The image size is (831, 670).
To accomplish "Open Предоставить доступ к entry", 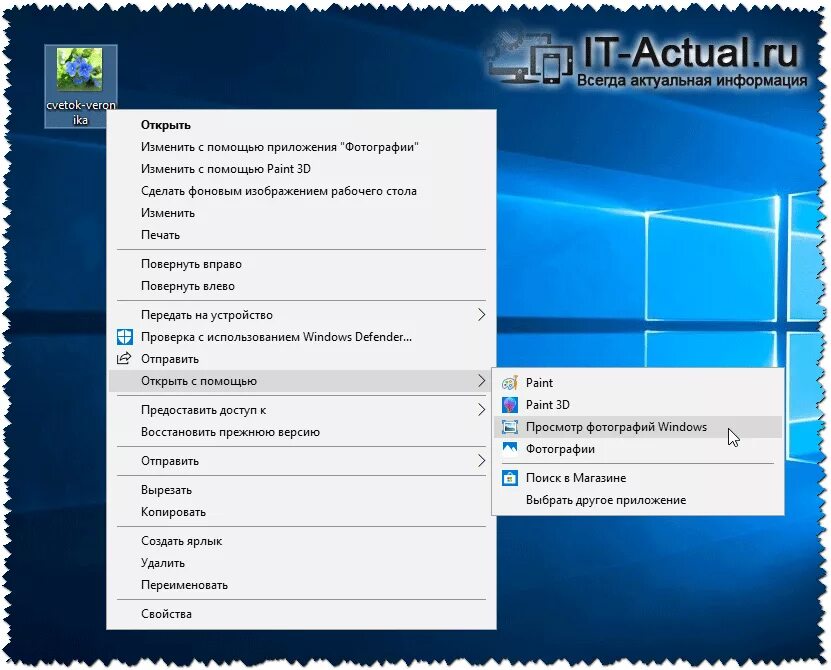I will click(301, 410).
